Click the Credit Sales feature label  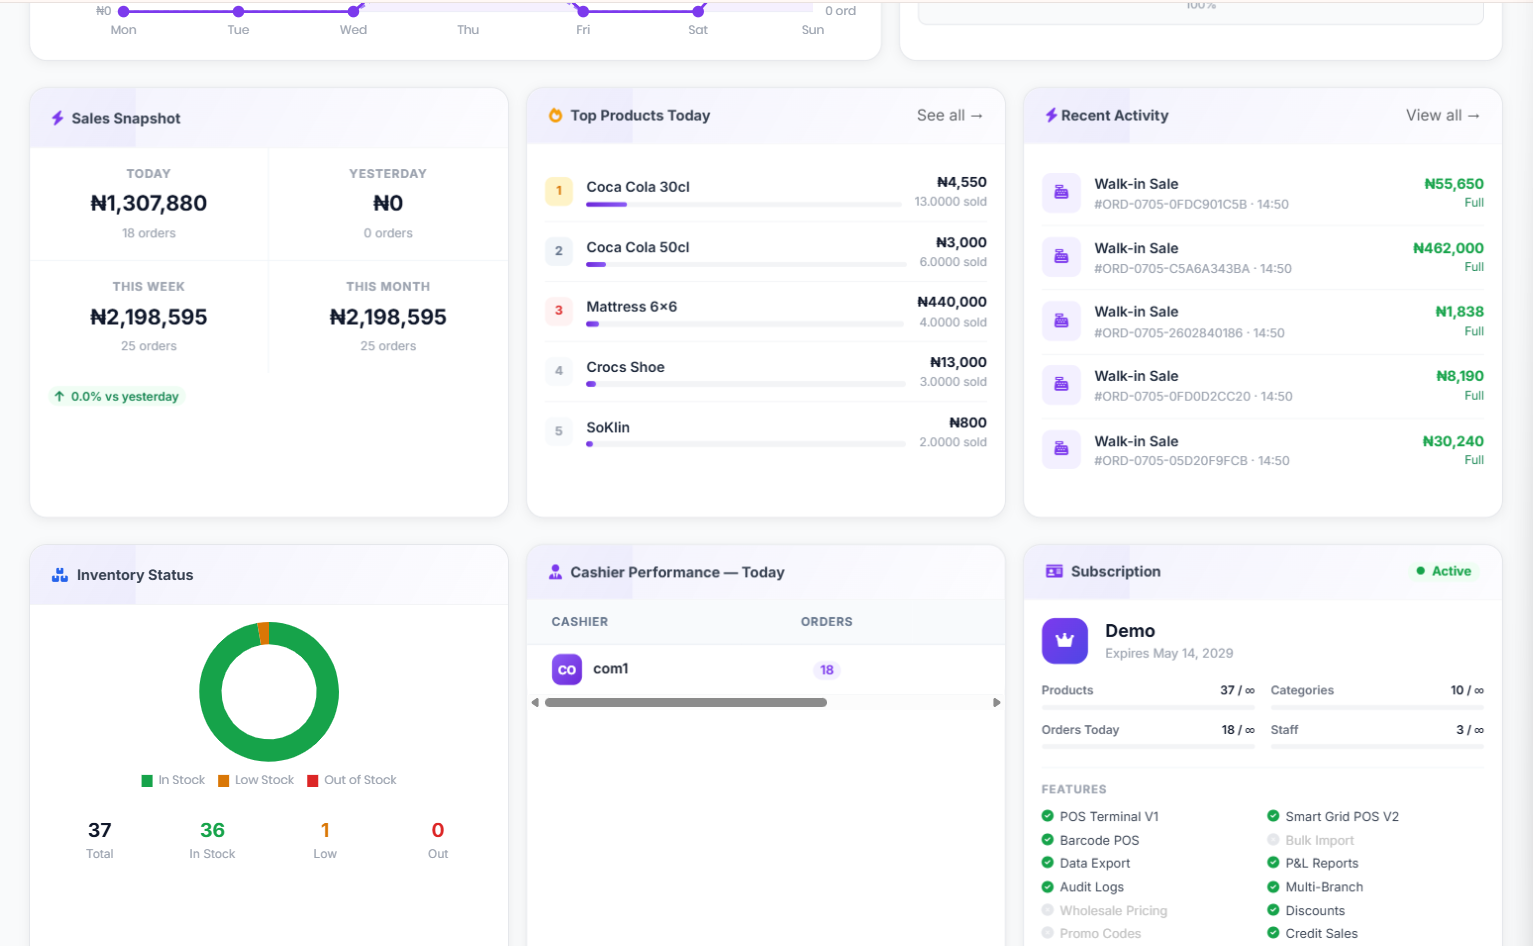coord(1322,933)
